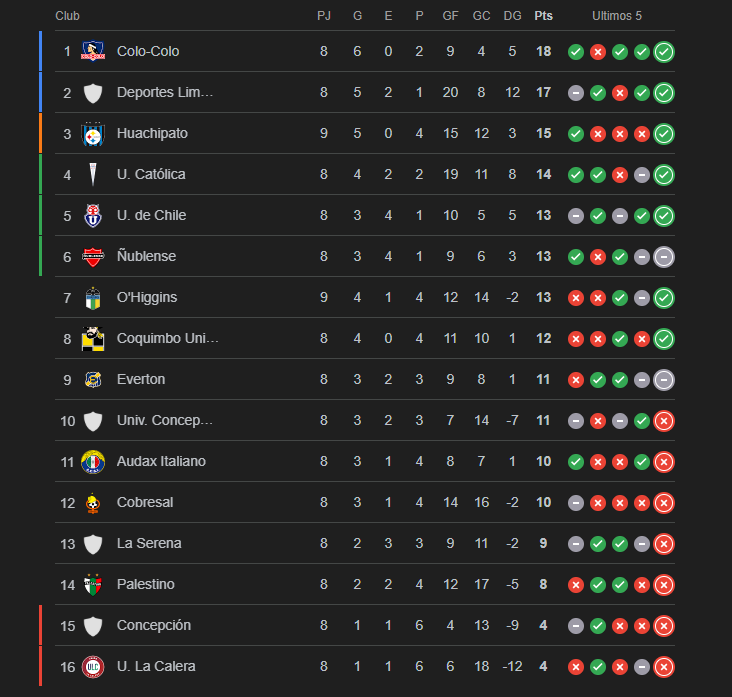Click Audax Italiano's latest loss indicator
732x697 pixels.
pyautogui.click(x=663, y=461)
